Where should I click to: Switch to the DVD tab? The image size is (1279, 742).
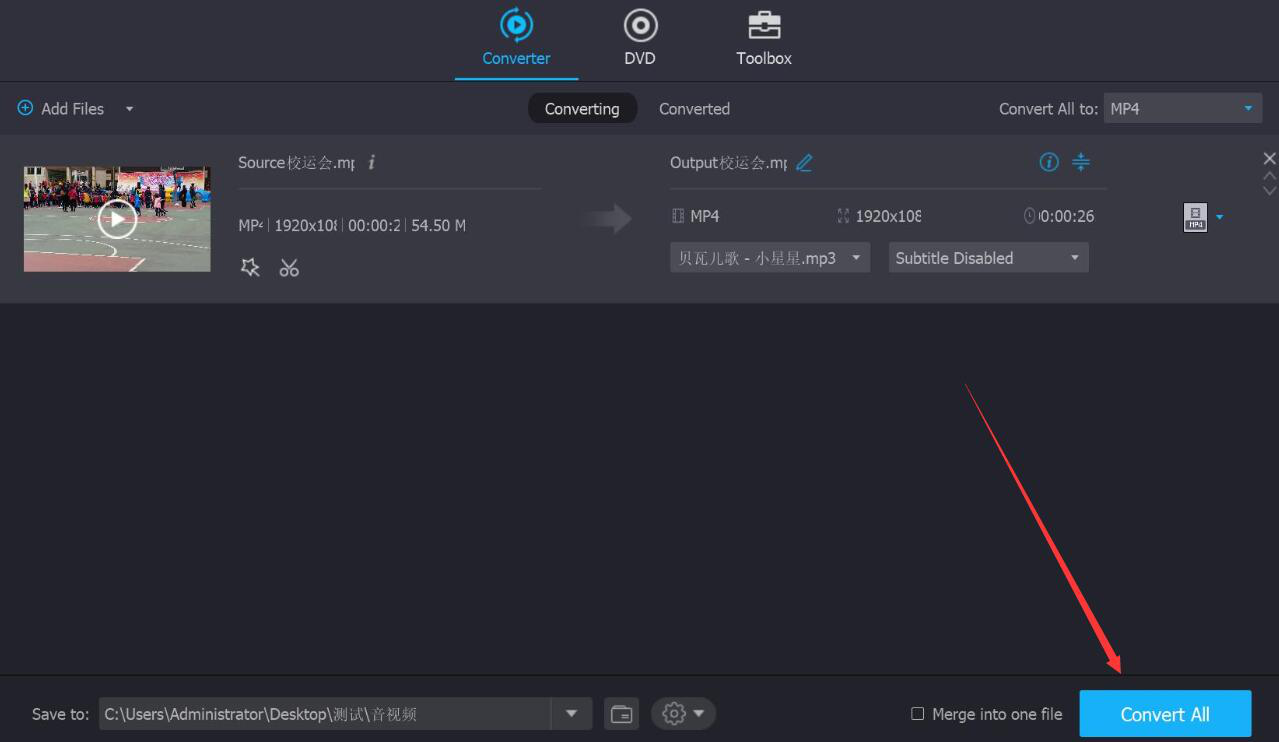[640, 38]
